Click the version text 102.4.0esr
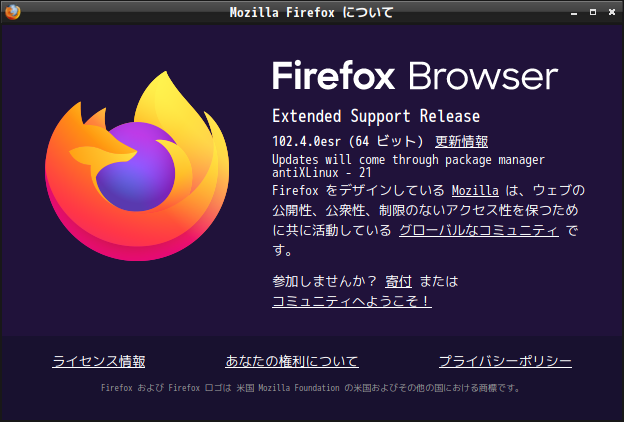 [x=306, y=141]
